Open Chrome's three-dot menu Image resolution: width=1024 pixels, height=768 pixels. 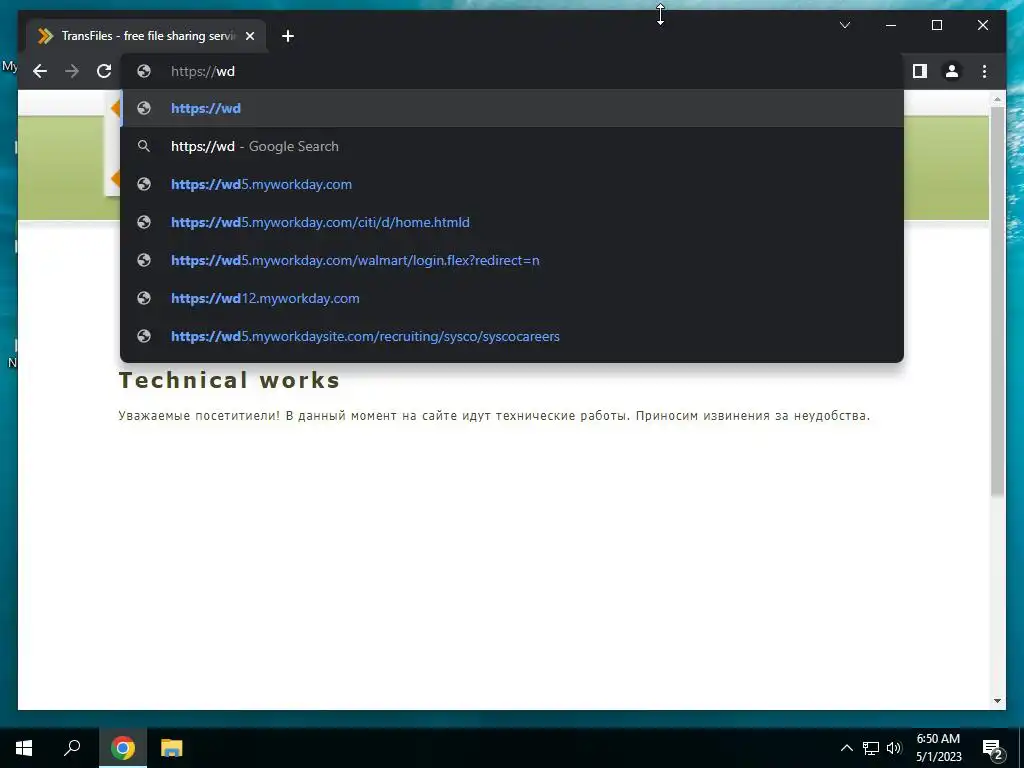click(984, 71)
